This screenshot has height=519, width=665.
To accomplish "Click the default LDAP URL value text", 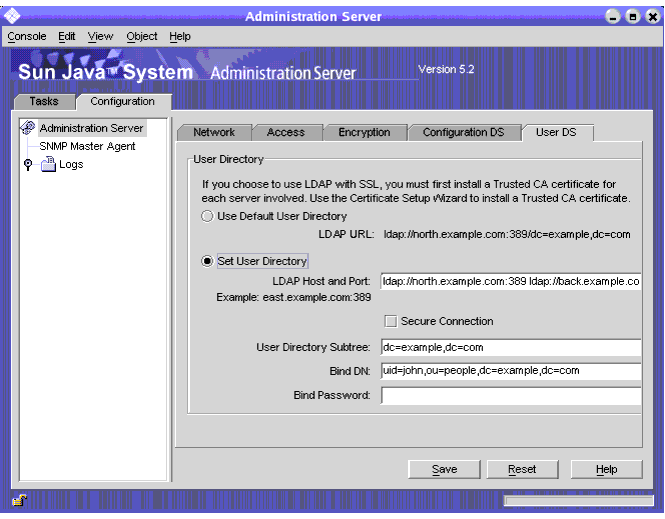I will [507, 234].
